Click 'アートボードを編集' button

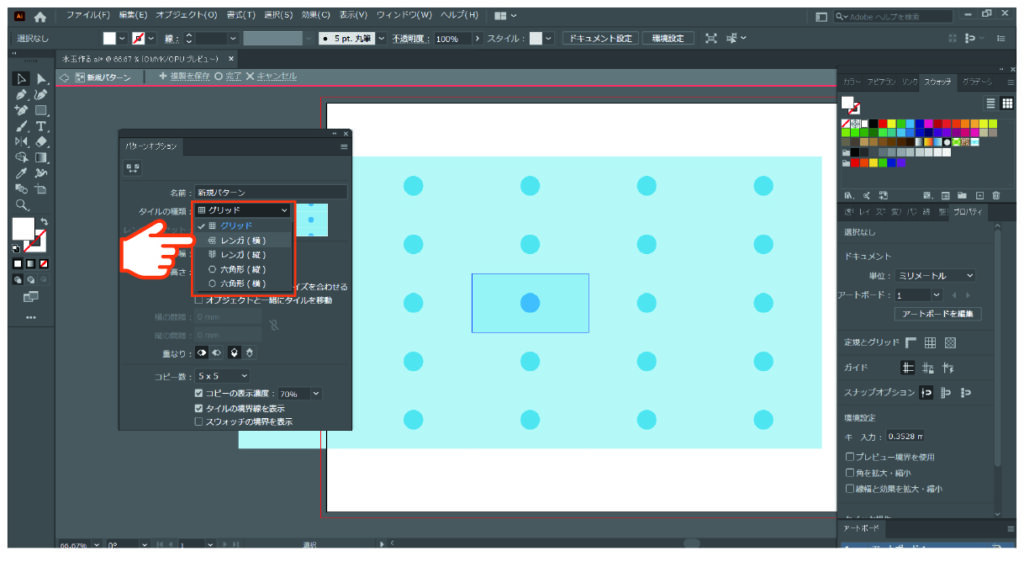[937, 314]
